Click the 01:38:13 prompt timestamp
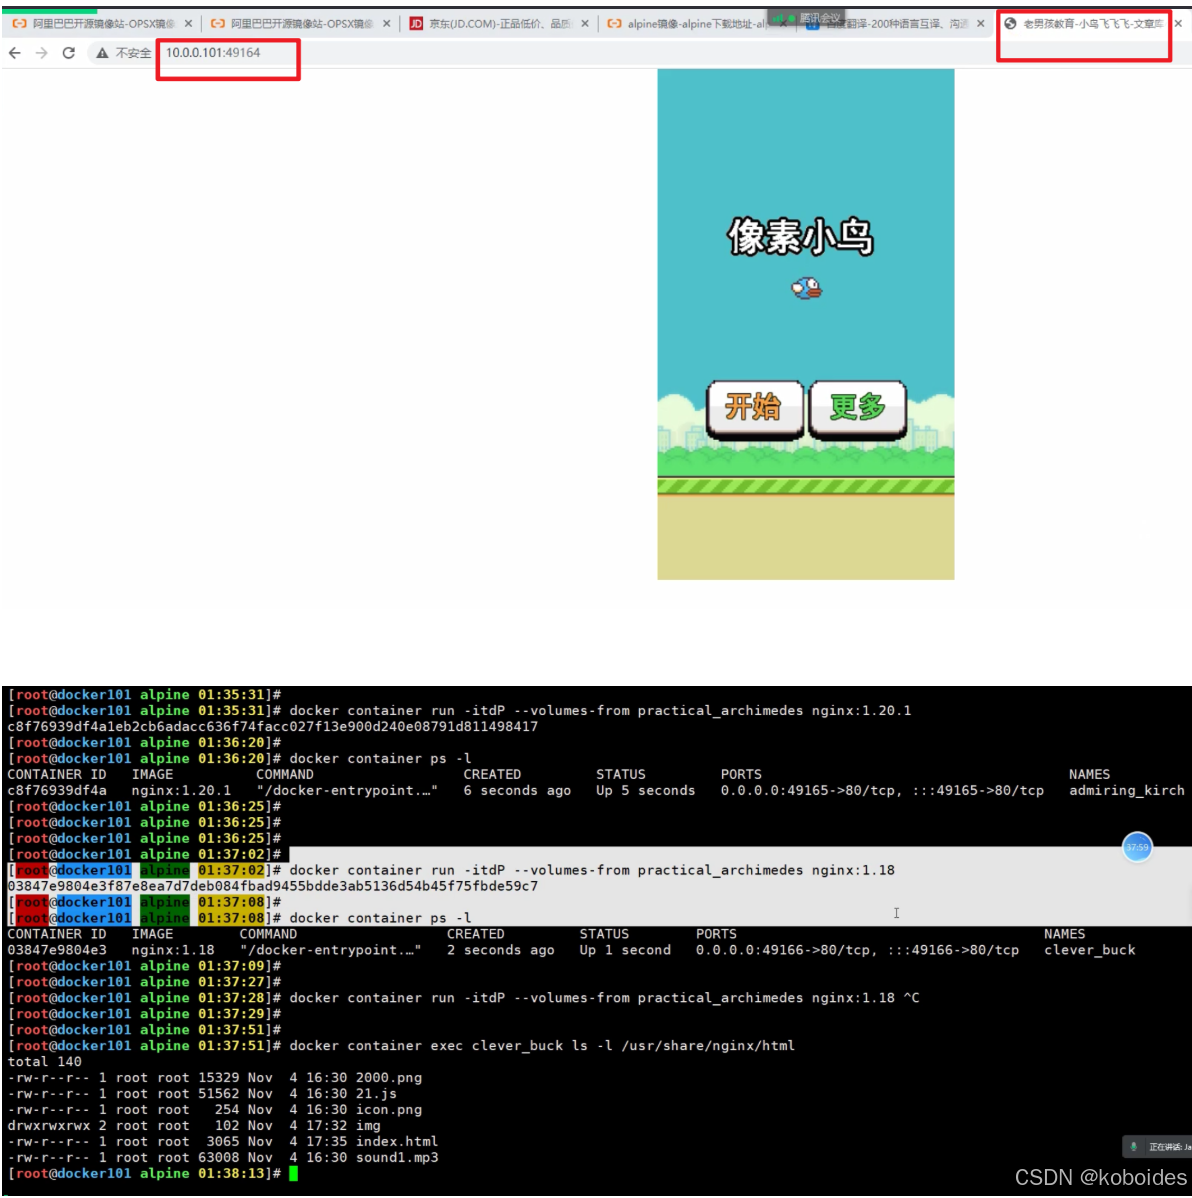1192x1198 pixels. click(231, 1174)
